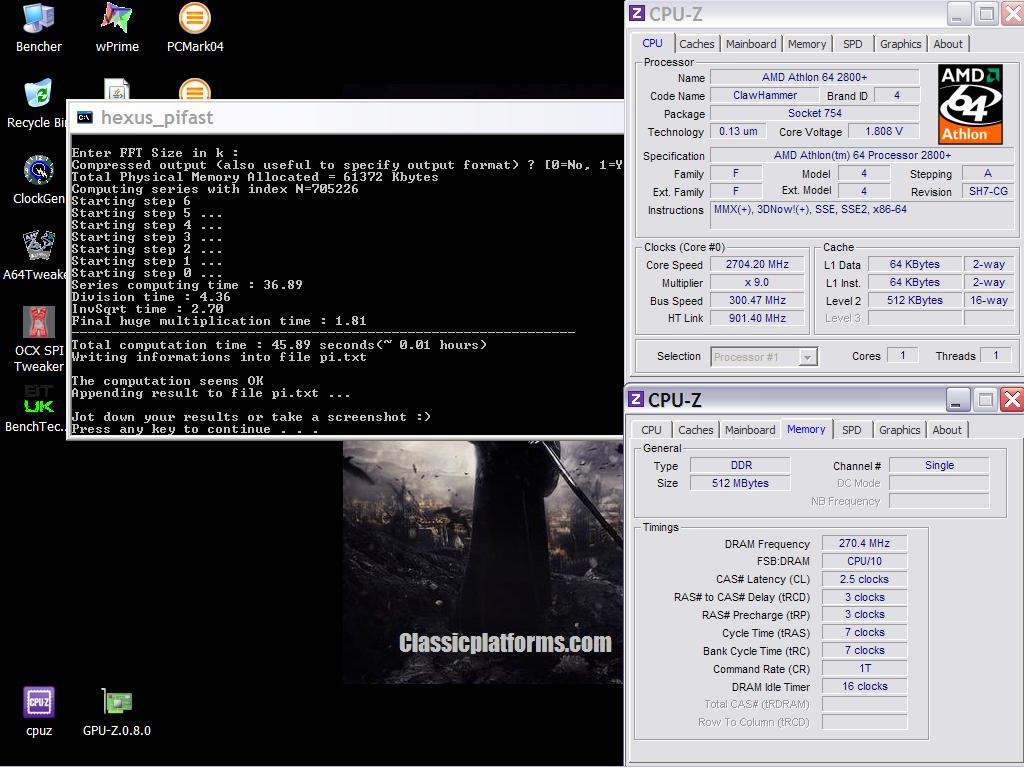Click the Socket 754 package value

[x=814, y=113]
